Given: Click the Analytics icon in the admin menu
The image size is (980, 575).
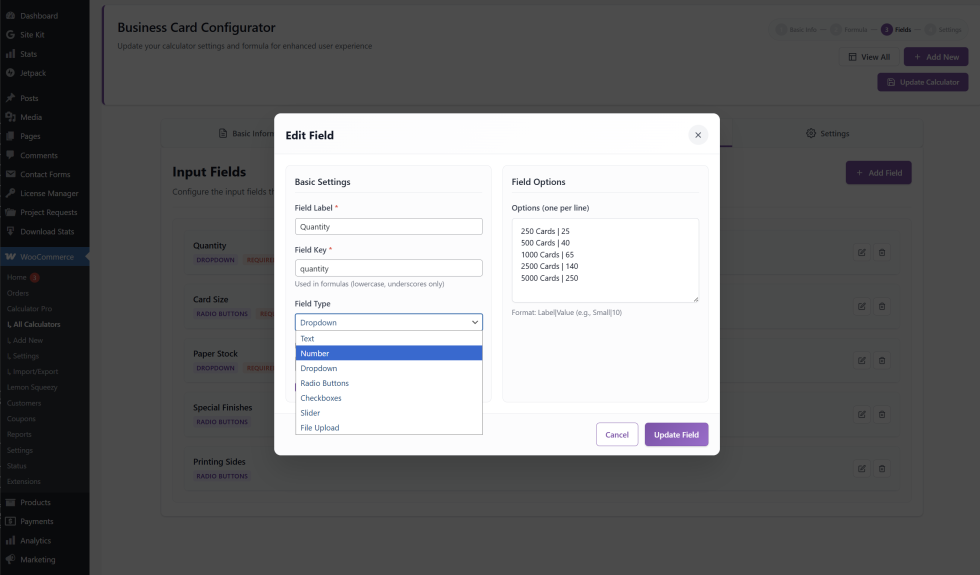Looking at the screenshot, I should coord(10,541).
